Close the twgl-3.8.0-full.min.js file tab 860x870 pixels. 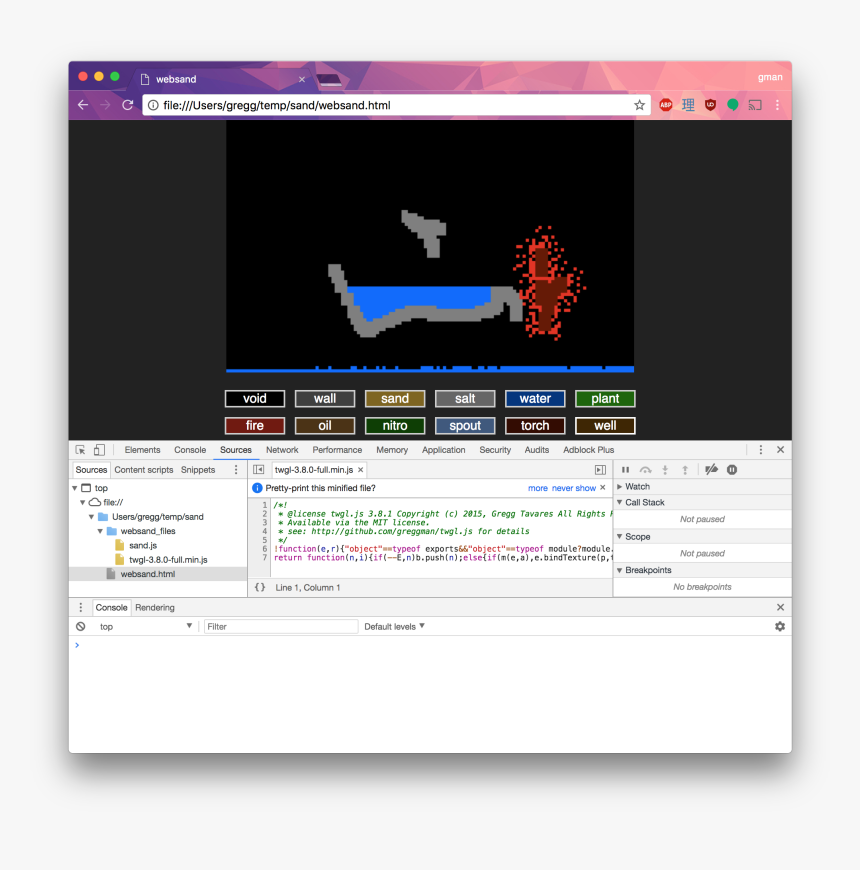coord(361,470)
